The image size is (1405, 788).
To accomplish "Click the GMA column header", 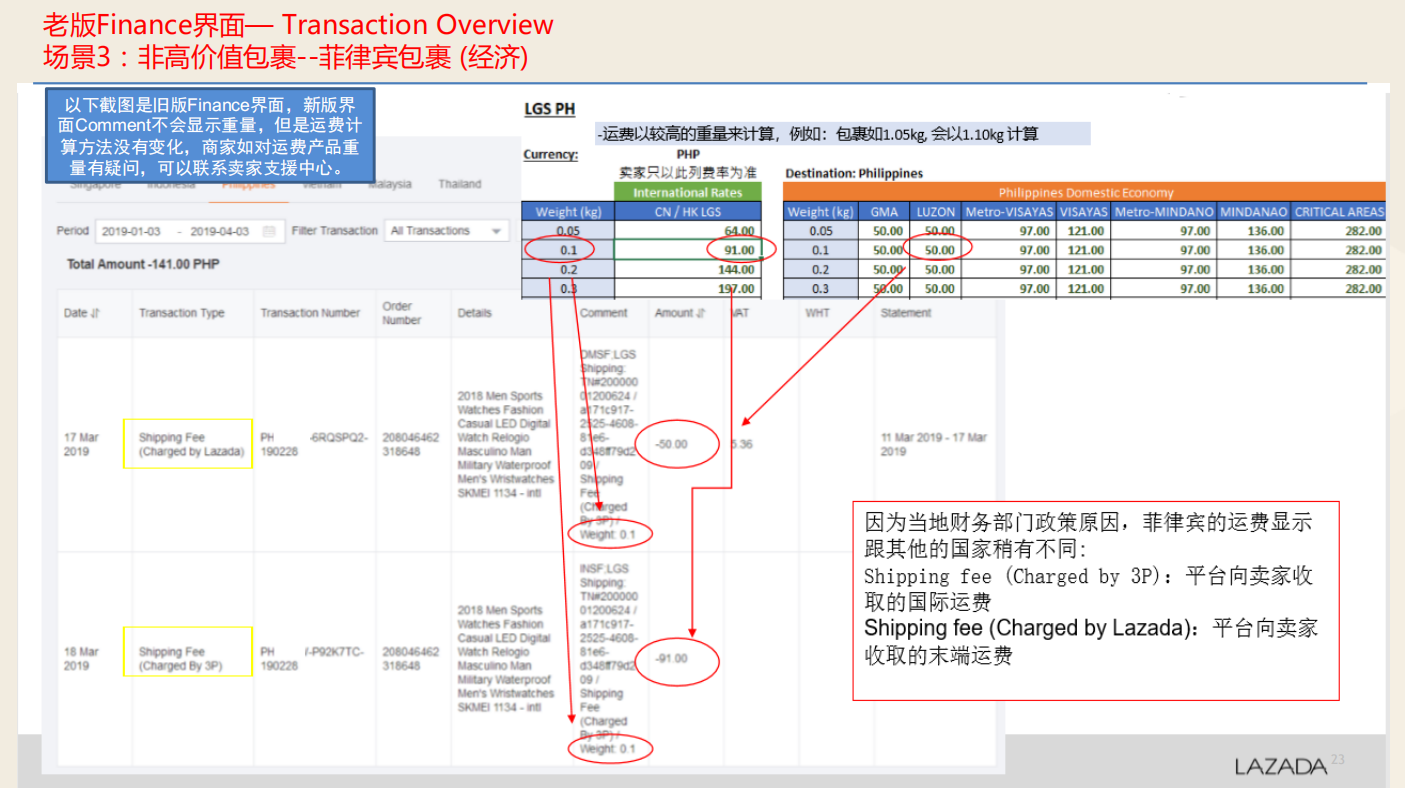I will pos(884,211).
